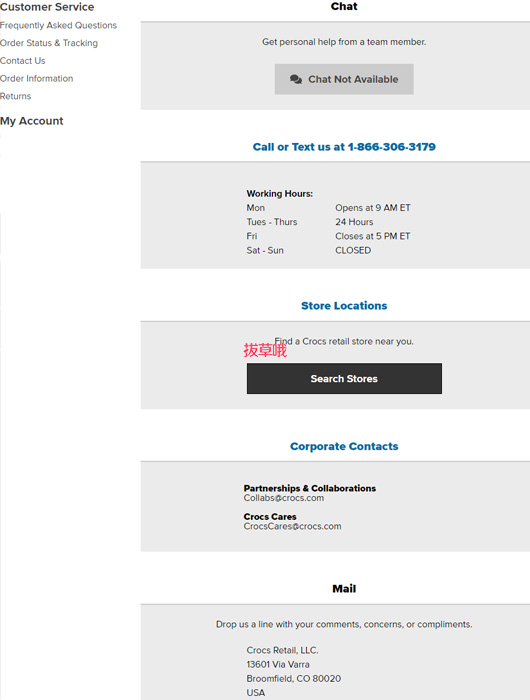This screenshot has height=700, width=530.
Task: Email Collabs@crocs.com address
Action: click(x=284, y=498)
